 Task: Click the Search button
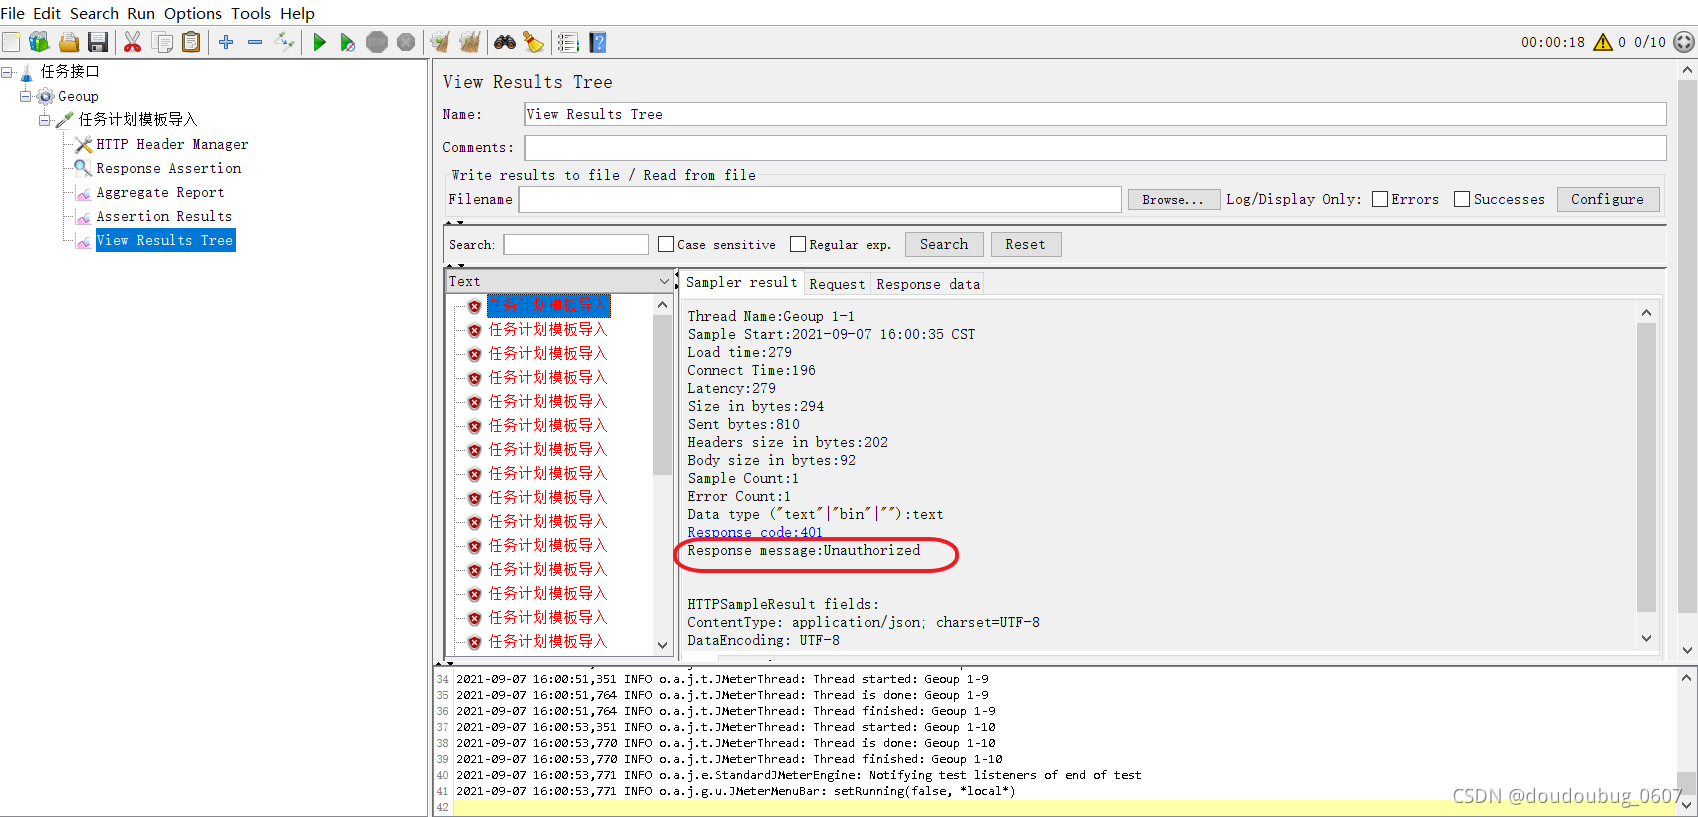coord(944,244)
